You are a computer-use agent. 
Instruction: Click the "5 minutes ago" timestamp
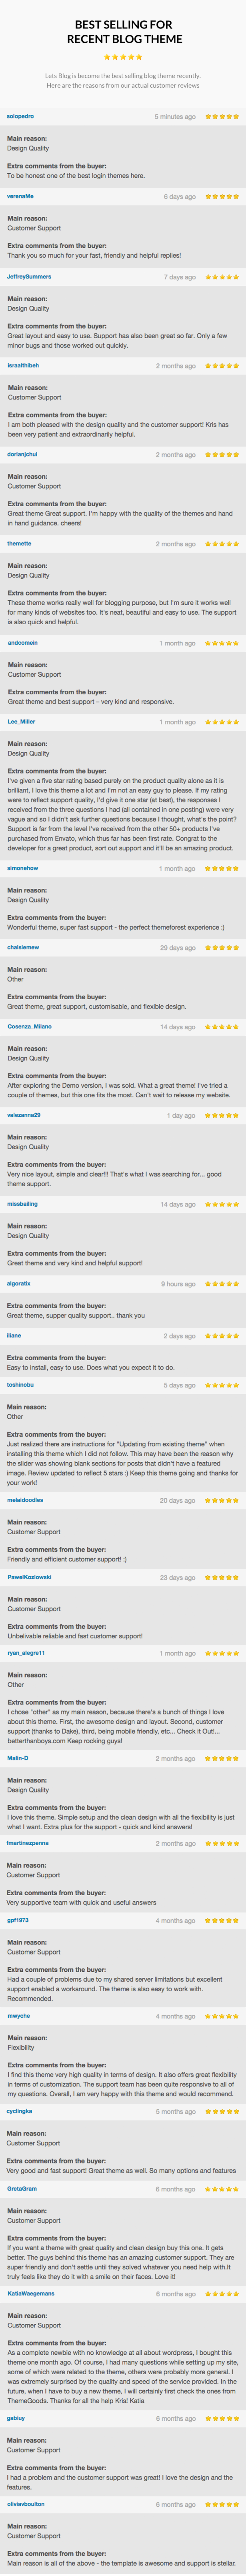(175, 117)
